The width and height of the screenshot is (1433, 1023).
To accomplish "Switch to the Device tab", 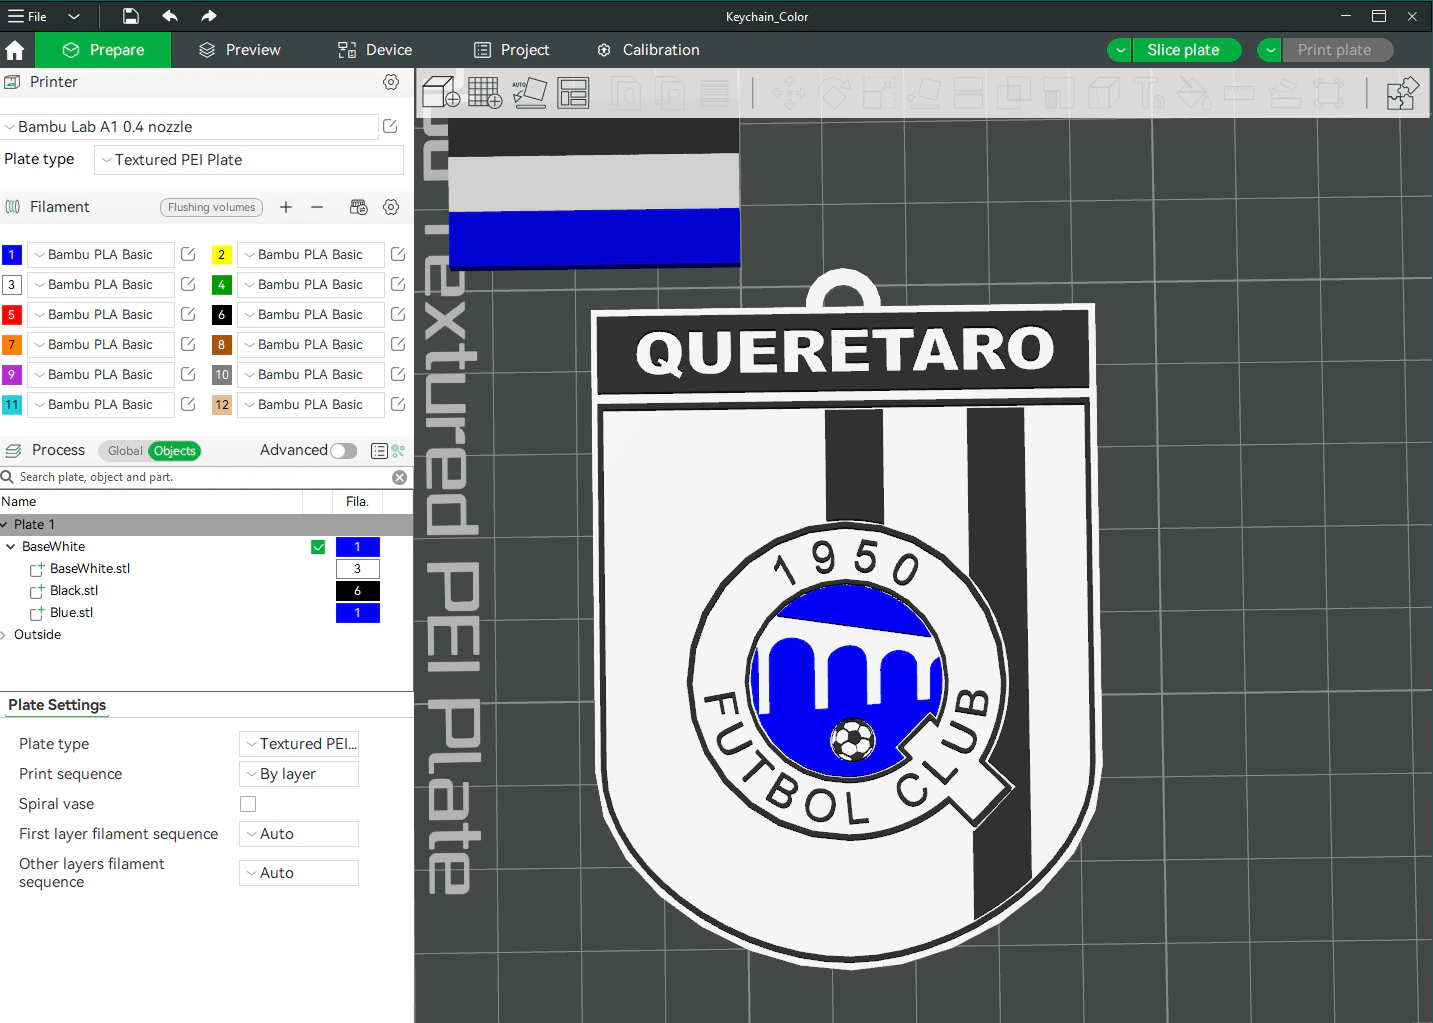I will pyautogui.click(x=375, y=50).
